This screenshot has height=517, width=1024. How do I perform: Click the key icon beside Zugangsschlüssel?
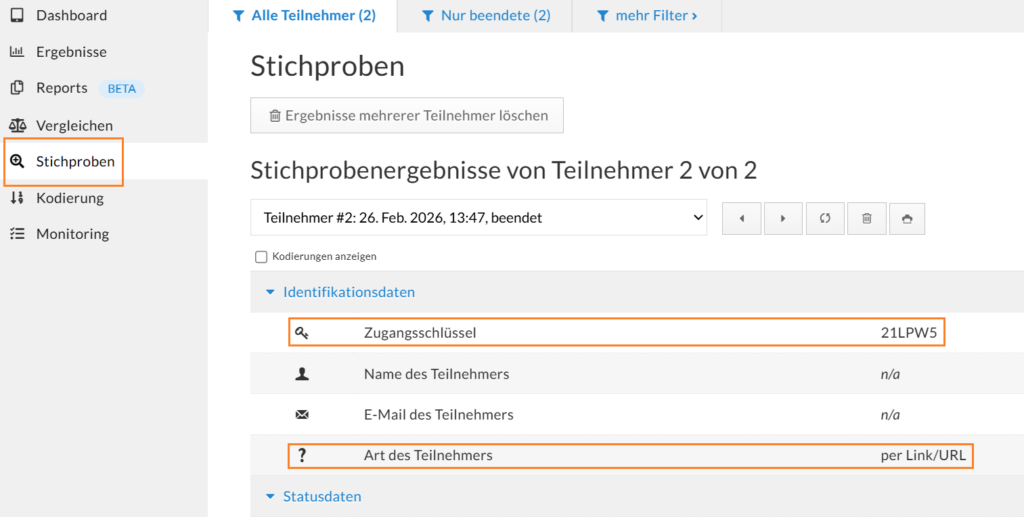(x=302, y=333)
